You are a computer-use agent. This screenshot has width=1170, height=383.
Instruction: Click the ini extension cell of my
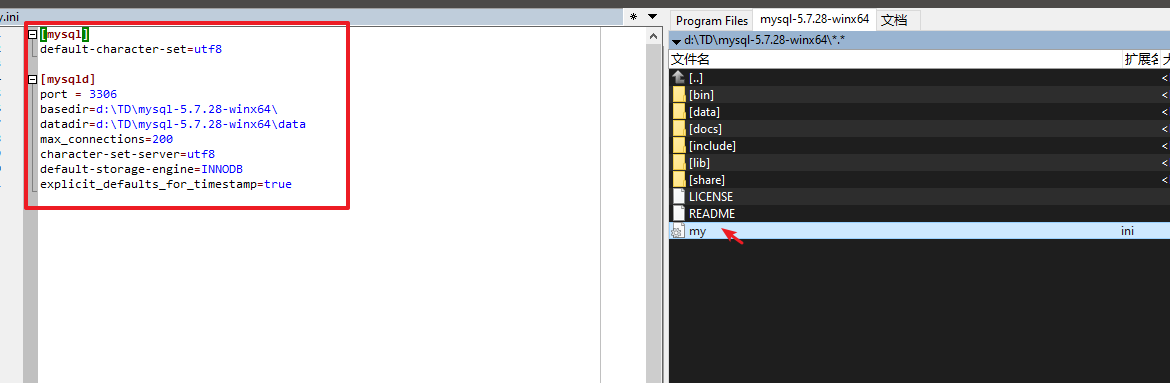pos(1127,231)
